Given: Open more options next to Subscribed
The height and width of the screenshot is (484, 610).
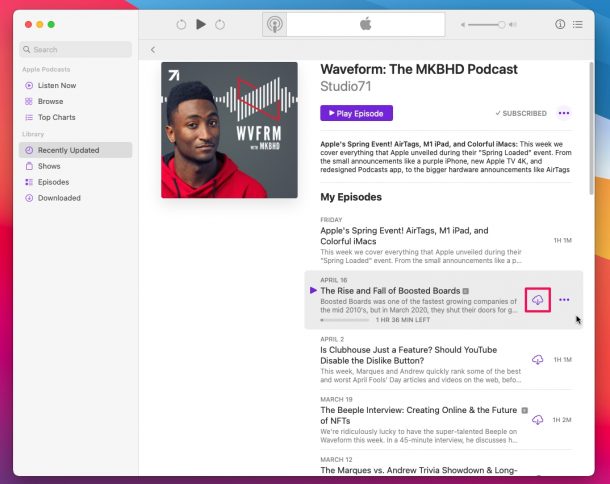Looking at the screenshot, I should tap(564, 113).
